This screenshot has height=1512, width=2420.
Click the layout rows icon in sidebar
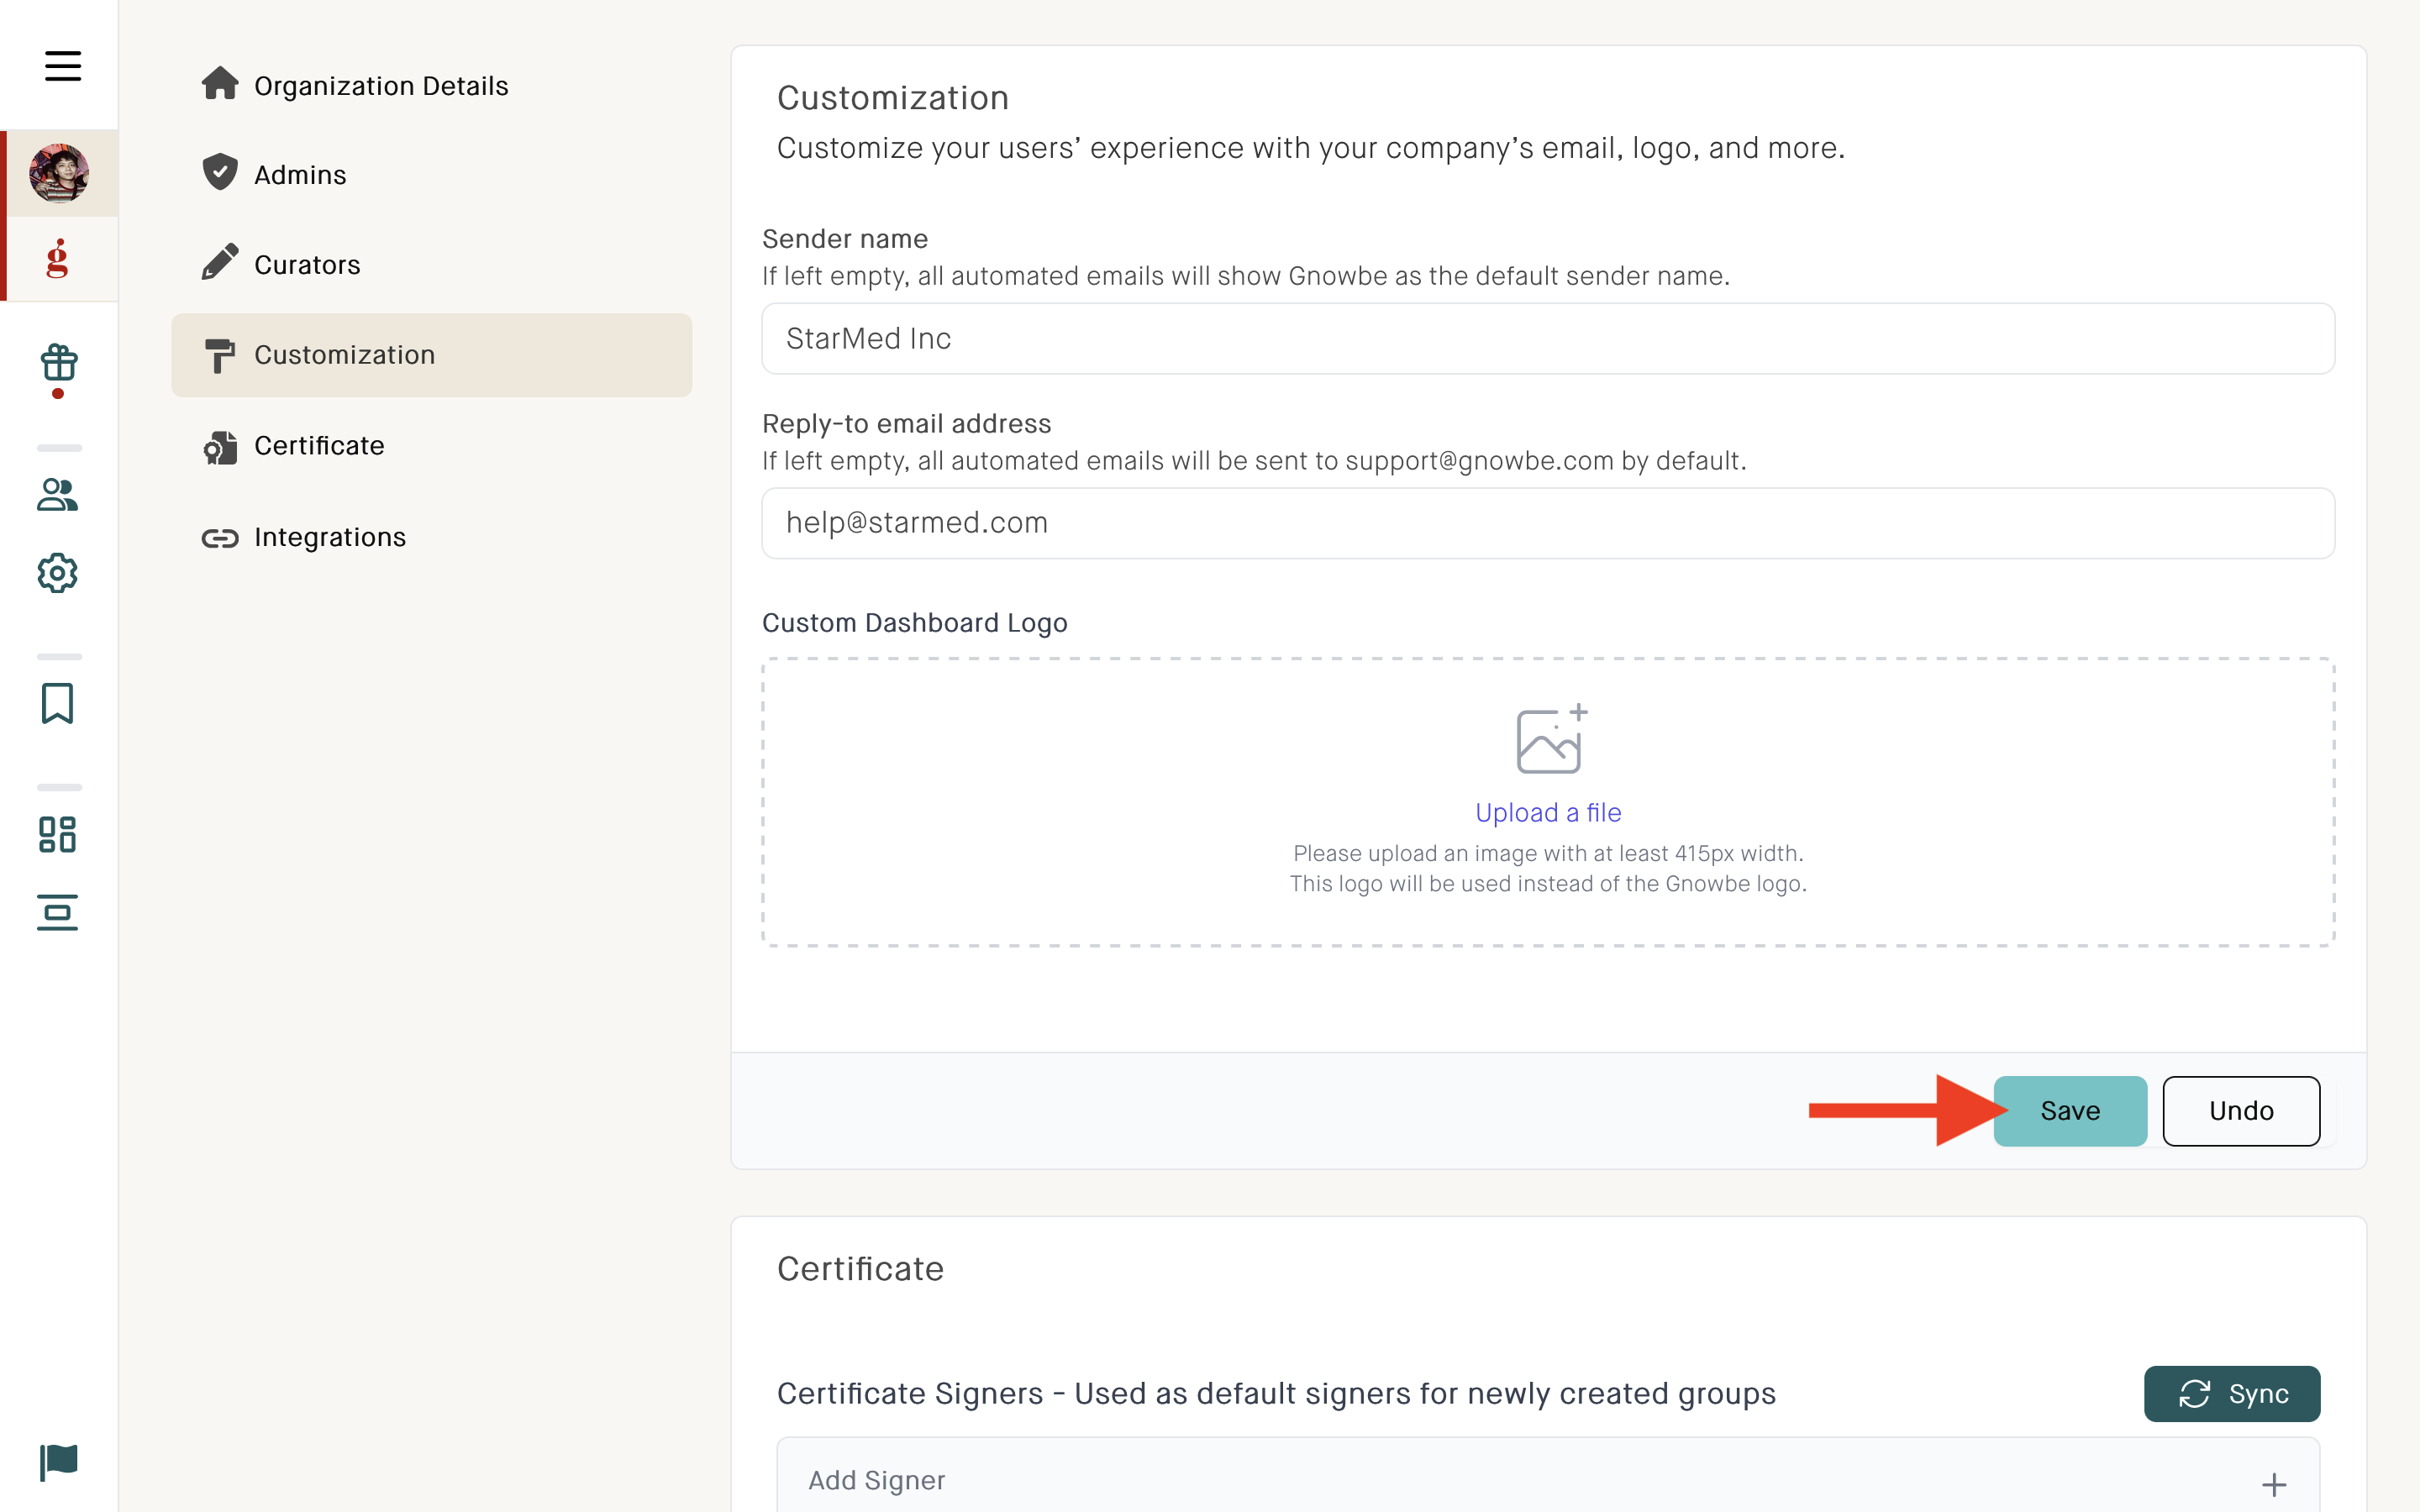click(58, 912)
